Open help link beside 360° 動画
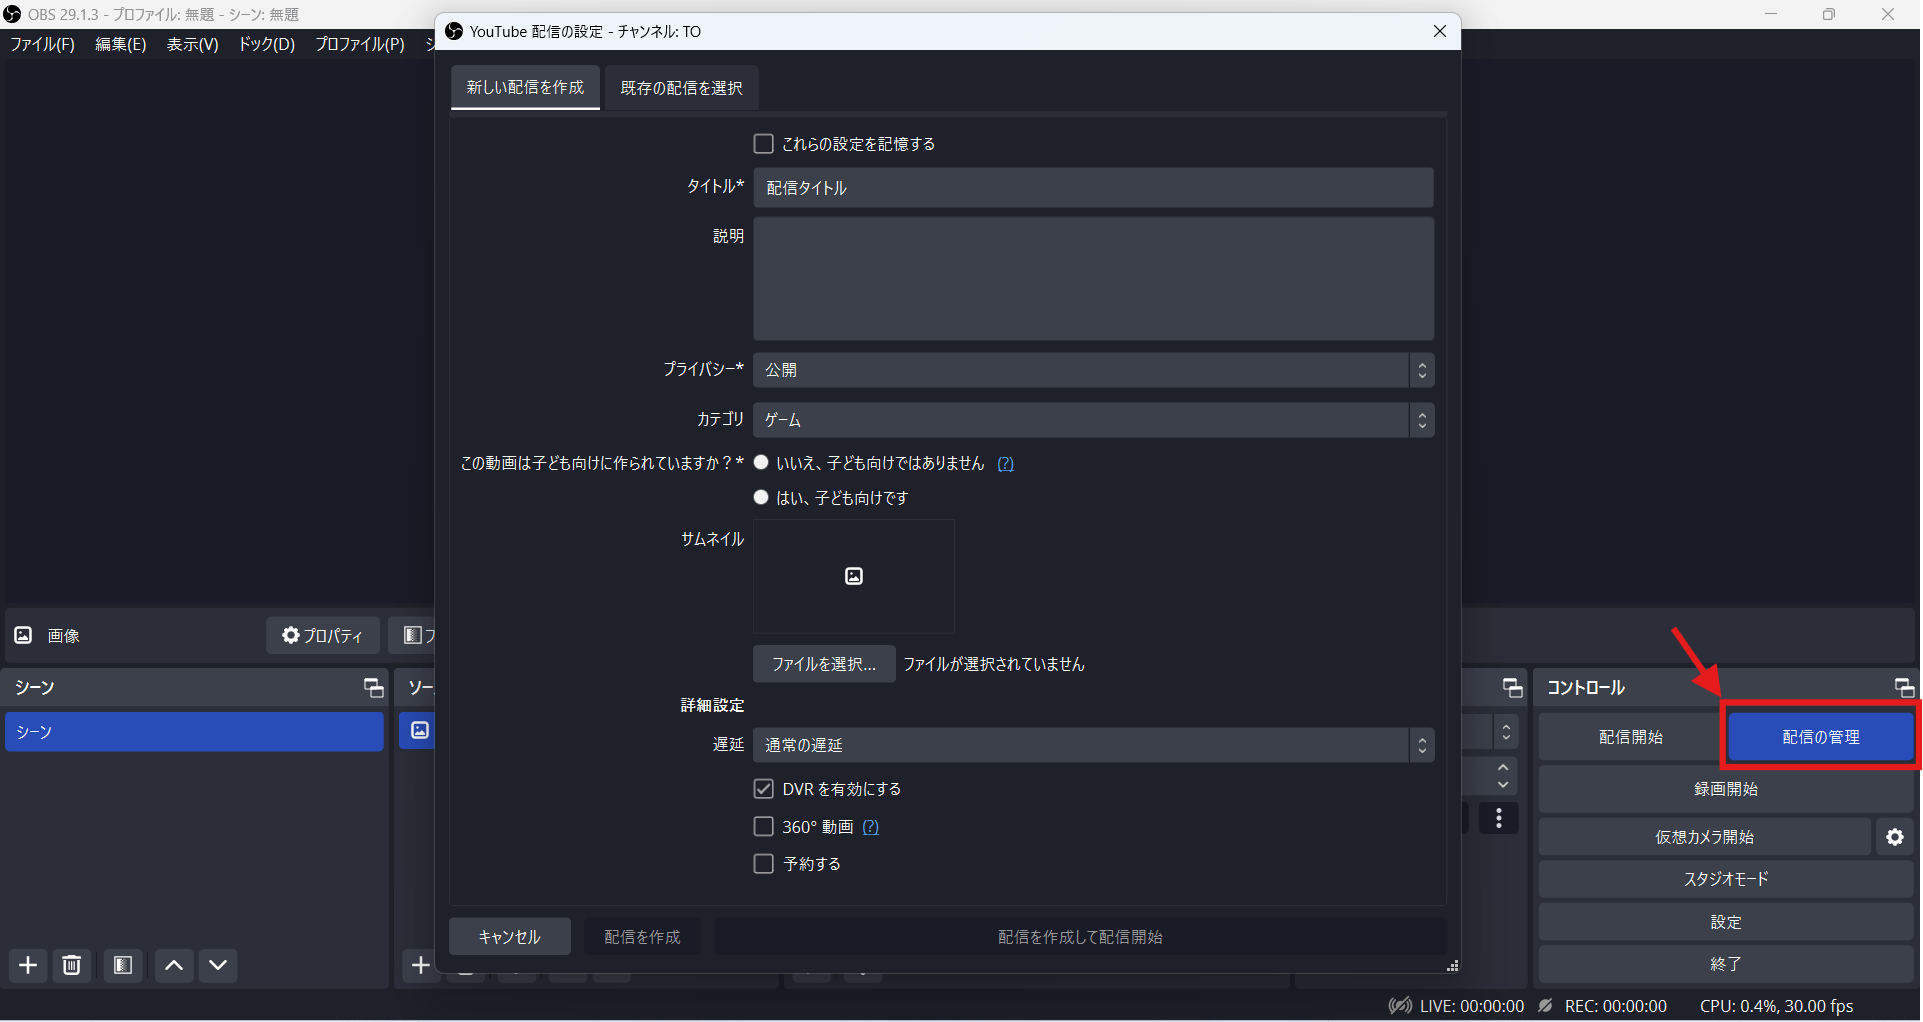The width and height of the screenshot is (1923, 1022). 870,827
